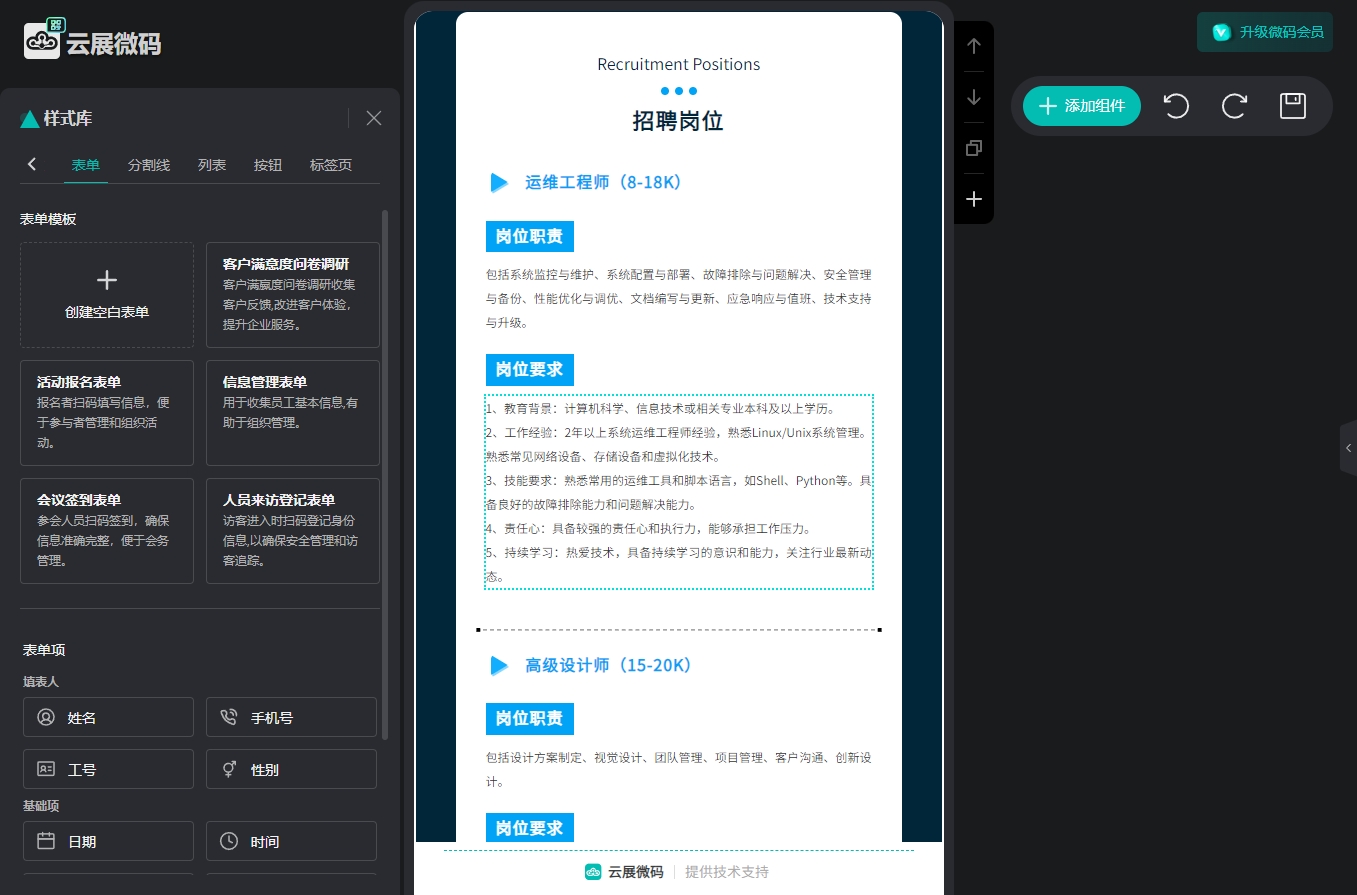Create a blank form with 创建空白表单

107,295
